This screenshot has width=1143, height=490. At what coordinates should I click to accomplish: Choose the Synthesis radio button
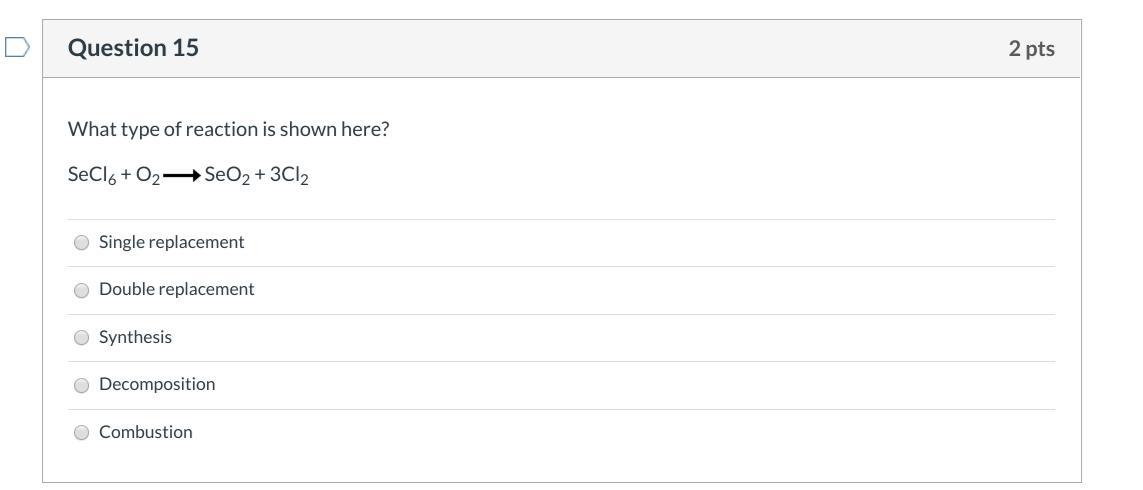click(82, 337)
